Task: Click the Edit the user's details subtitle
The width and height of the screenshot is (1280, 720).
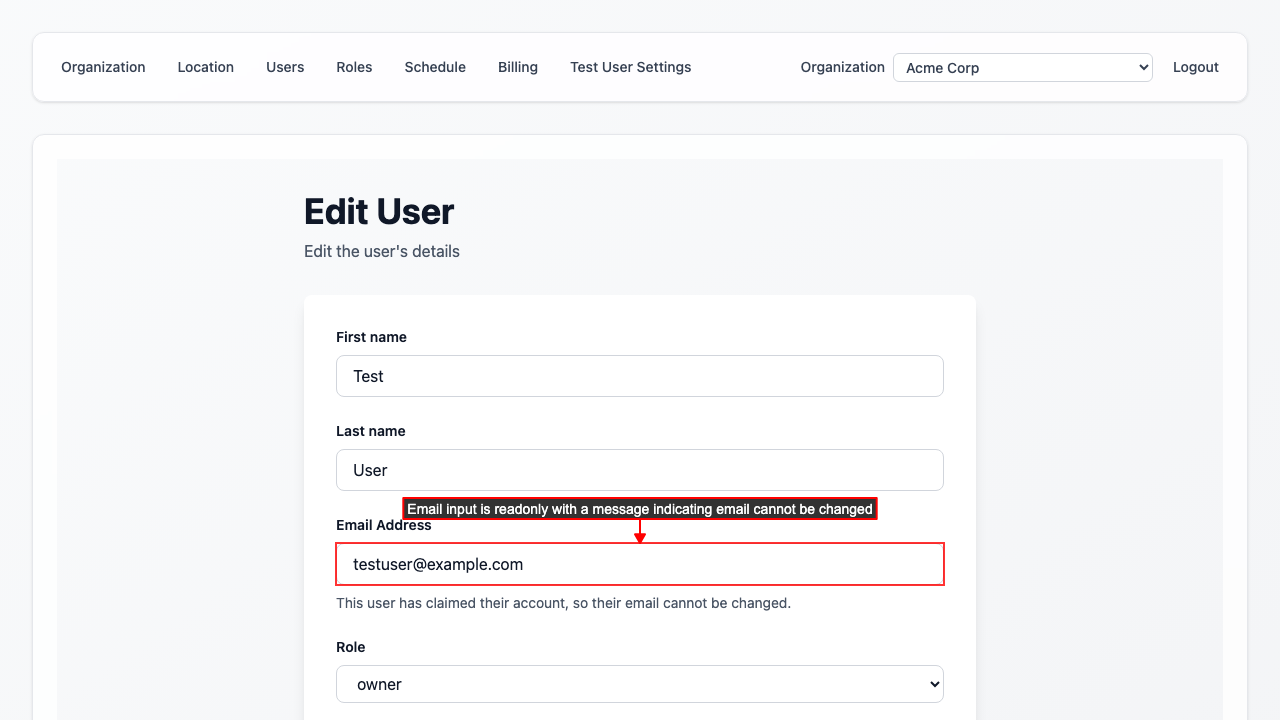Action: tap(382, 251)
